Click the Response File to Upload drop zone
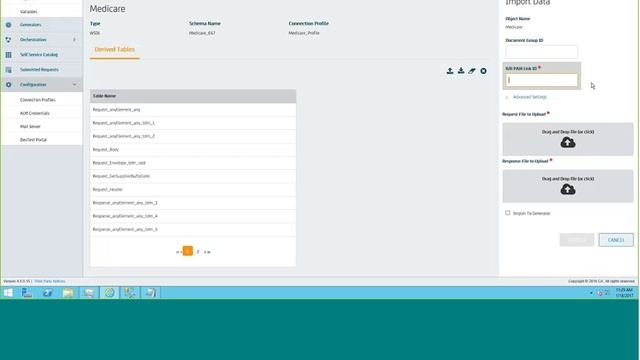The height and width of the screenshot is (360, 640). pyautogui.click(x=568, y=186)
